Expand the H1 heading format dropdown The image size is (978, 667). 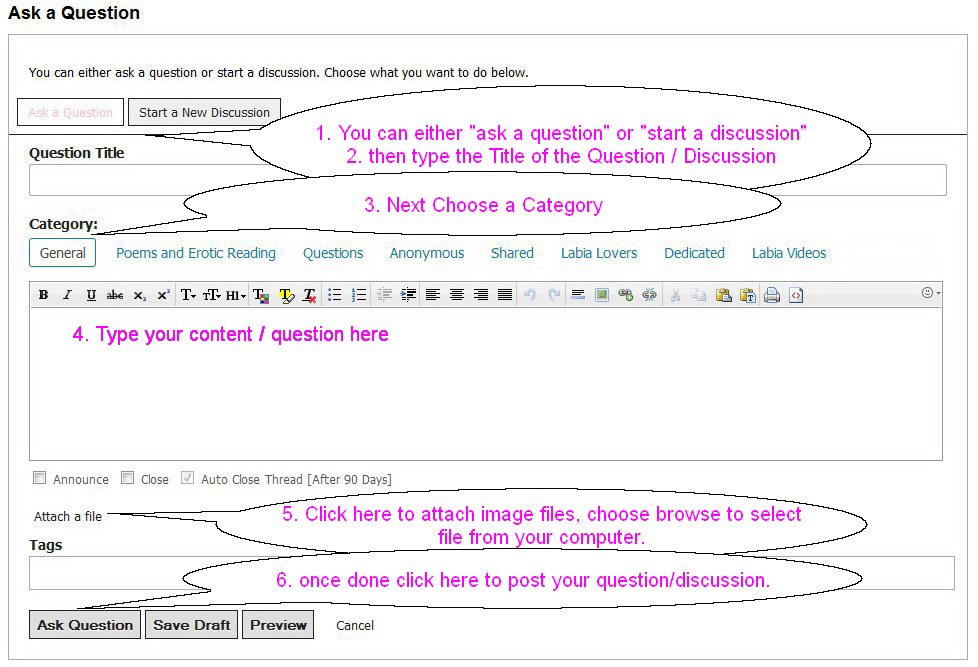[x=236, y=295]
